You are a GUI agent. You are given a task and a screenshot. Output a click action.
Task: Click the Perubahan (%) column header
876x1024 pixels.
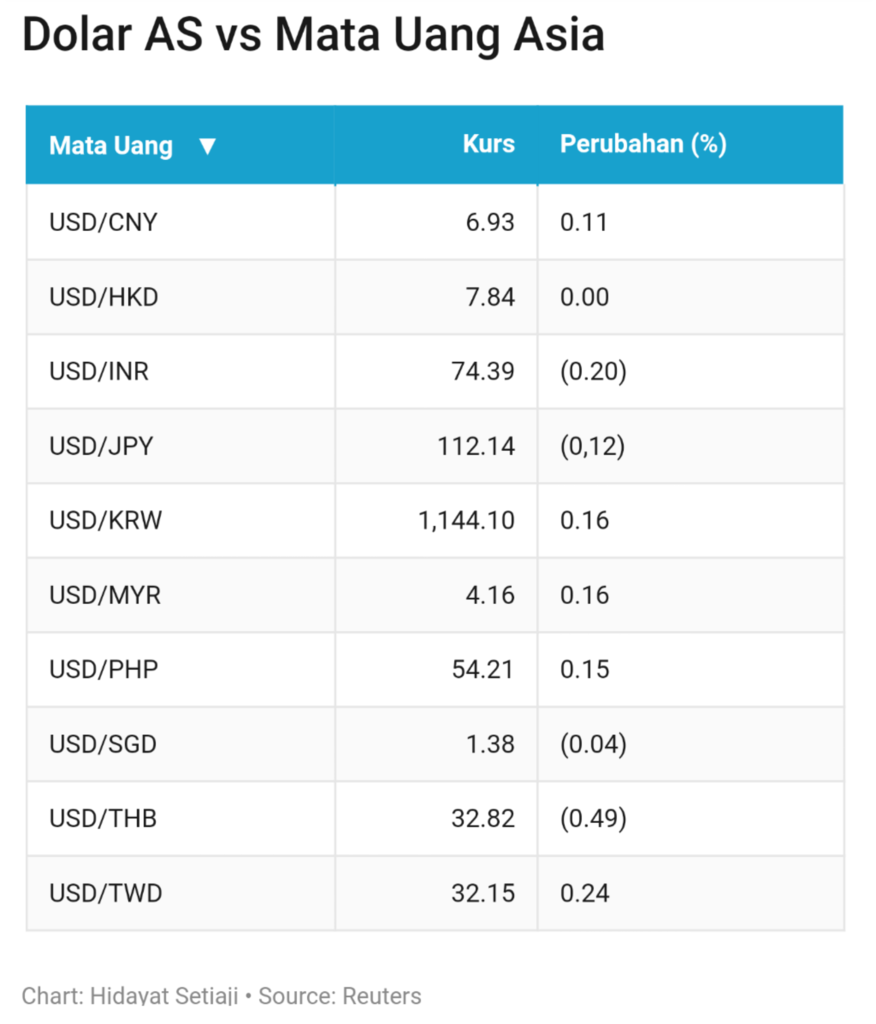coord(643,144)
